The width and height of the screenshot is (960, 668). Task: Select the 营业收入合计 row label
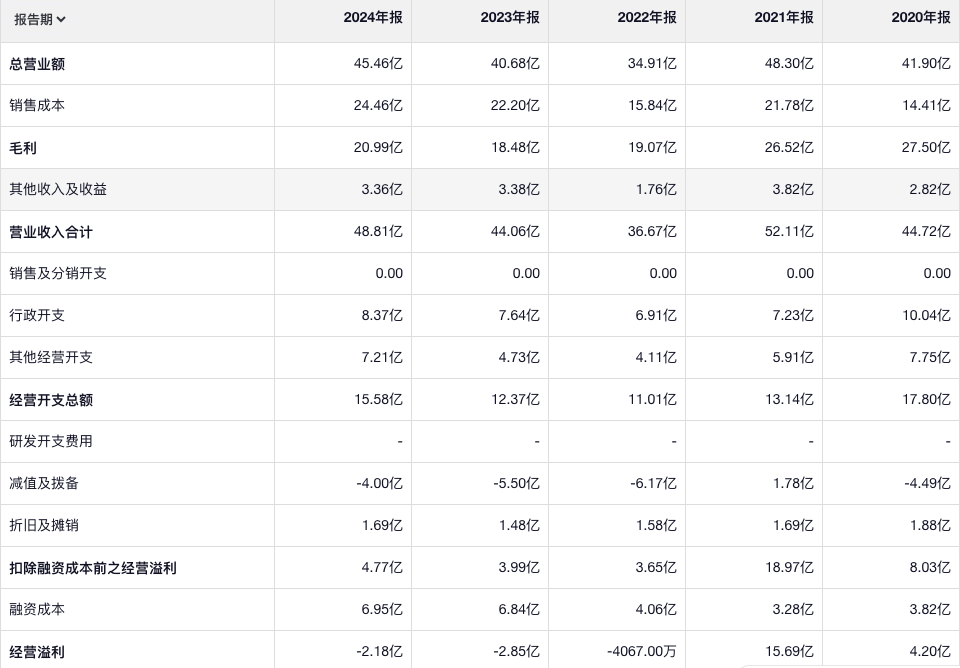(51, 232)
